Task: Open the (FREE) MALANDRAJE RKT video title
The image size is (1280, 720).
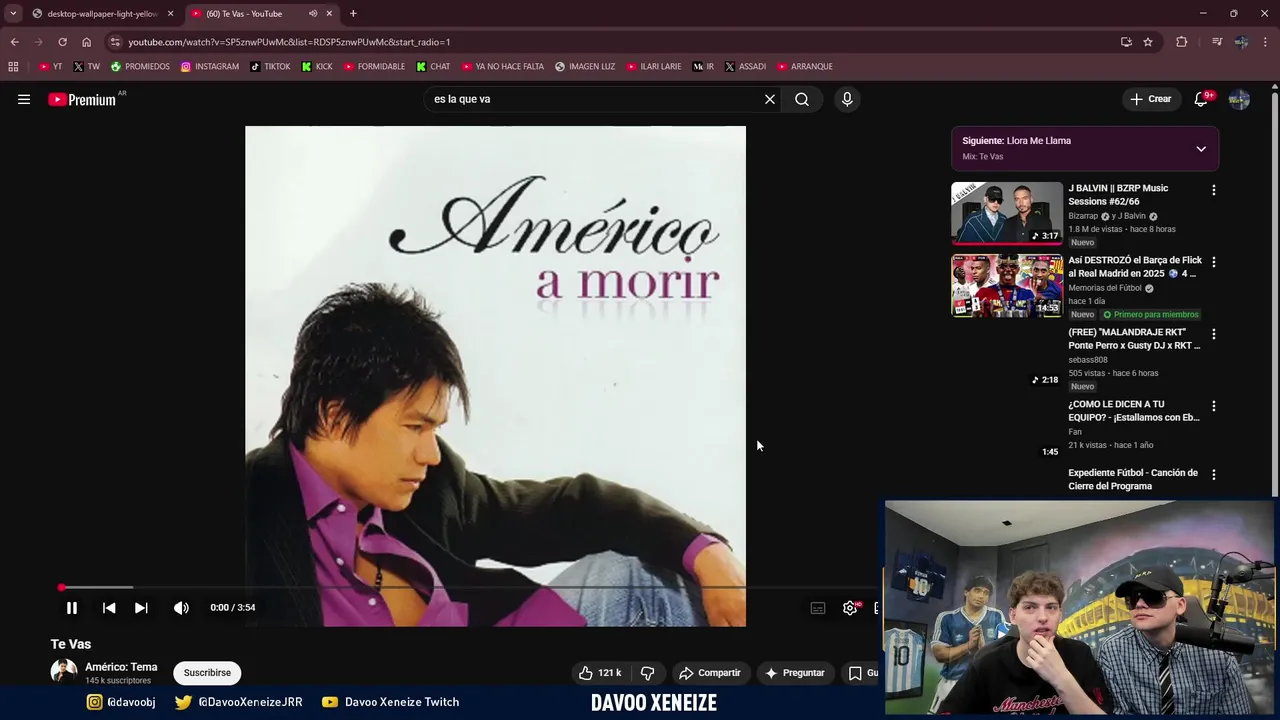Action: tap(1134, 339)
